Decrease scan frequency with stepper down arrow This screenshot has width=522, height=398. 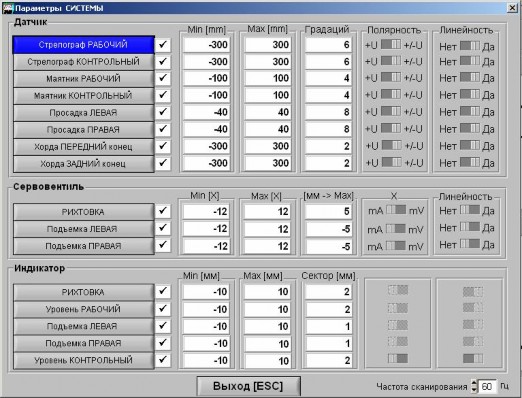point(474,390)
